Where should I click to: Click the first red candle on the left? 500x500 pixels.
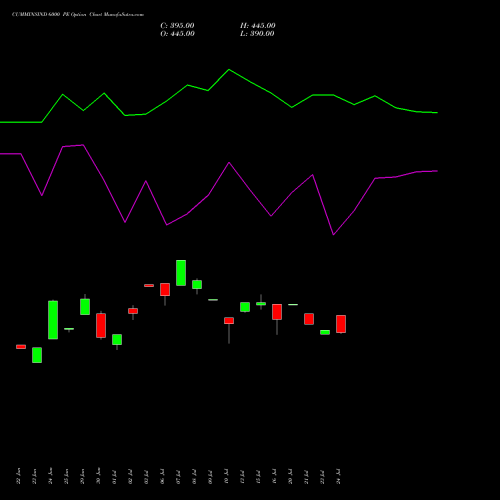[x=21, y=347]
